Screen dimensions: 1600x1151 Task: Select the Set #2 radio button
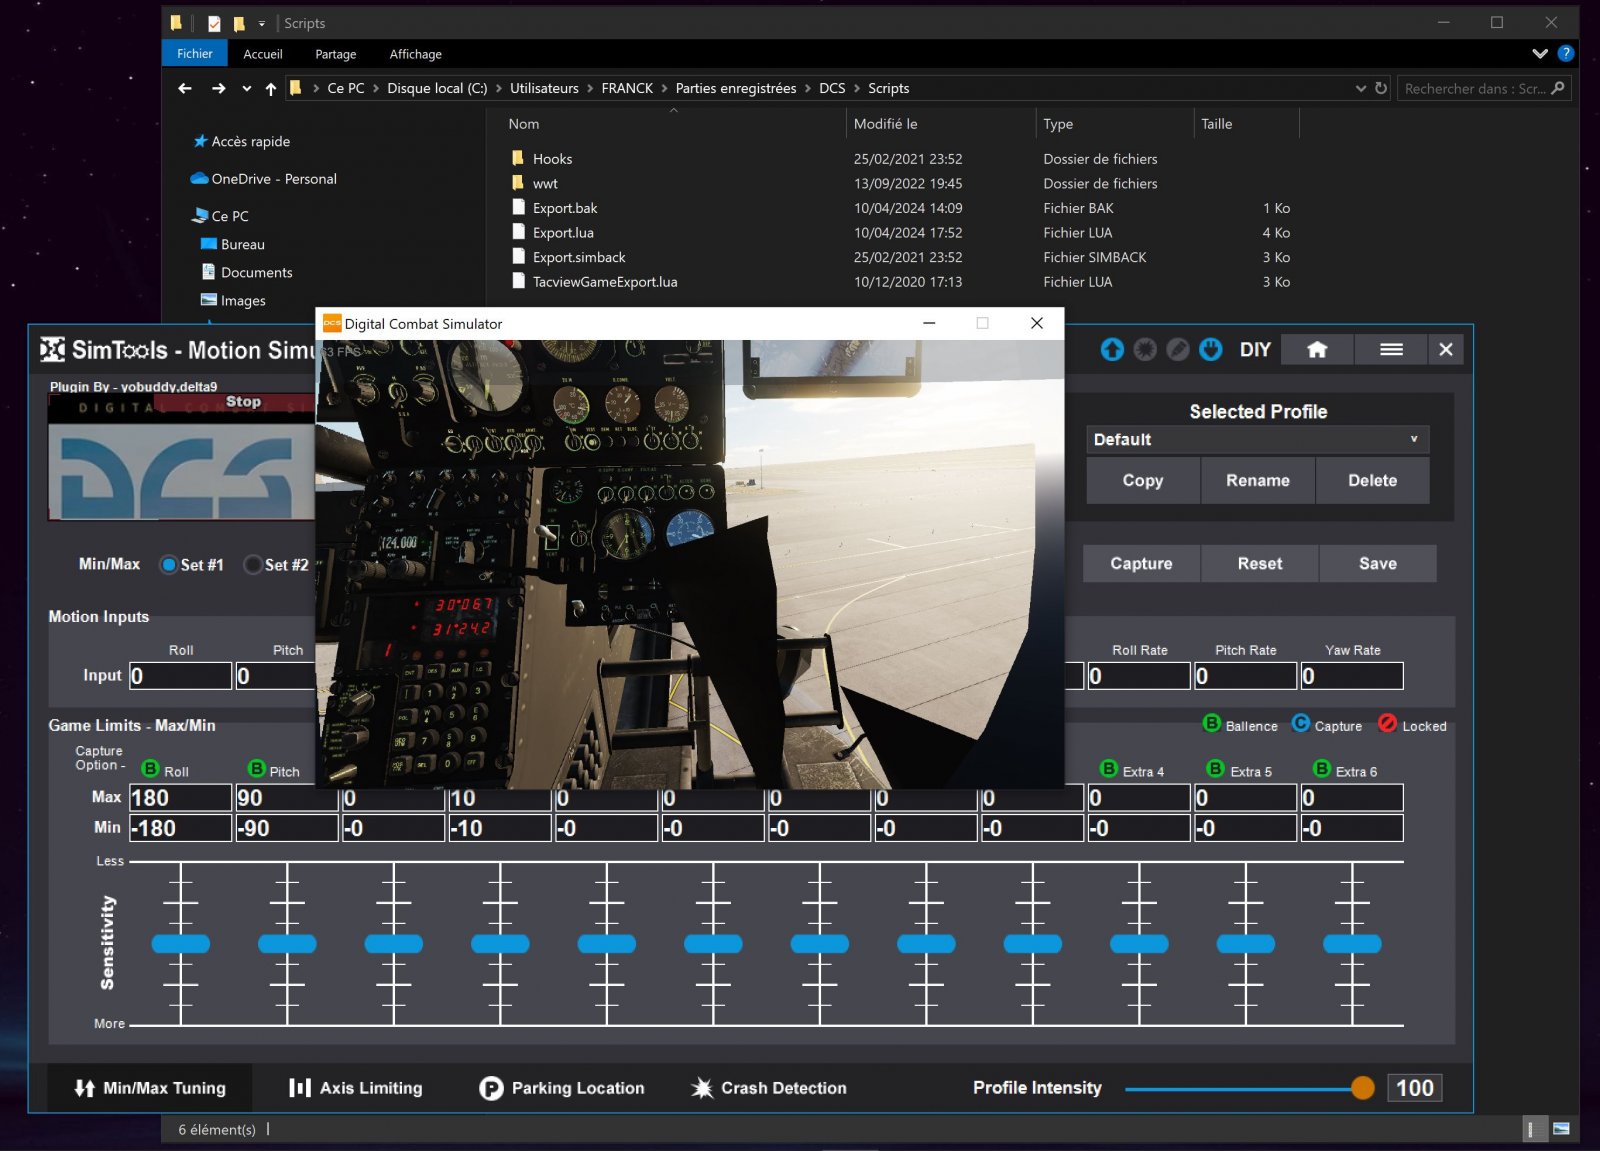coord(254,565)
